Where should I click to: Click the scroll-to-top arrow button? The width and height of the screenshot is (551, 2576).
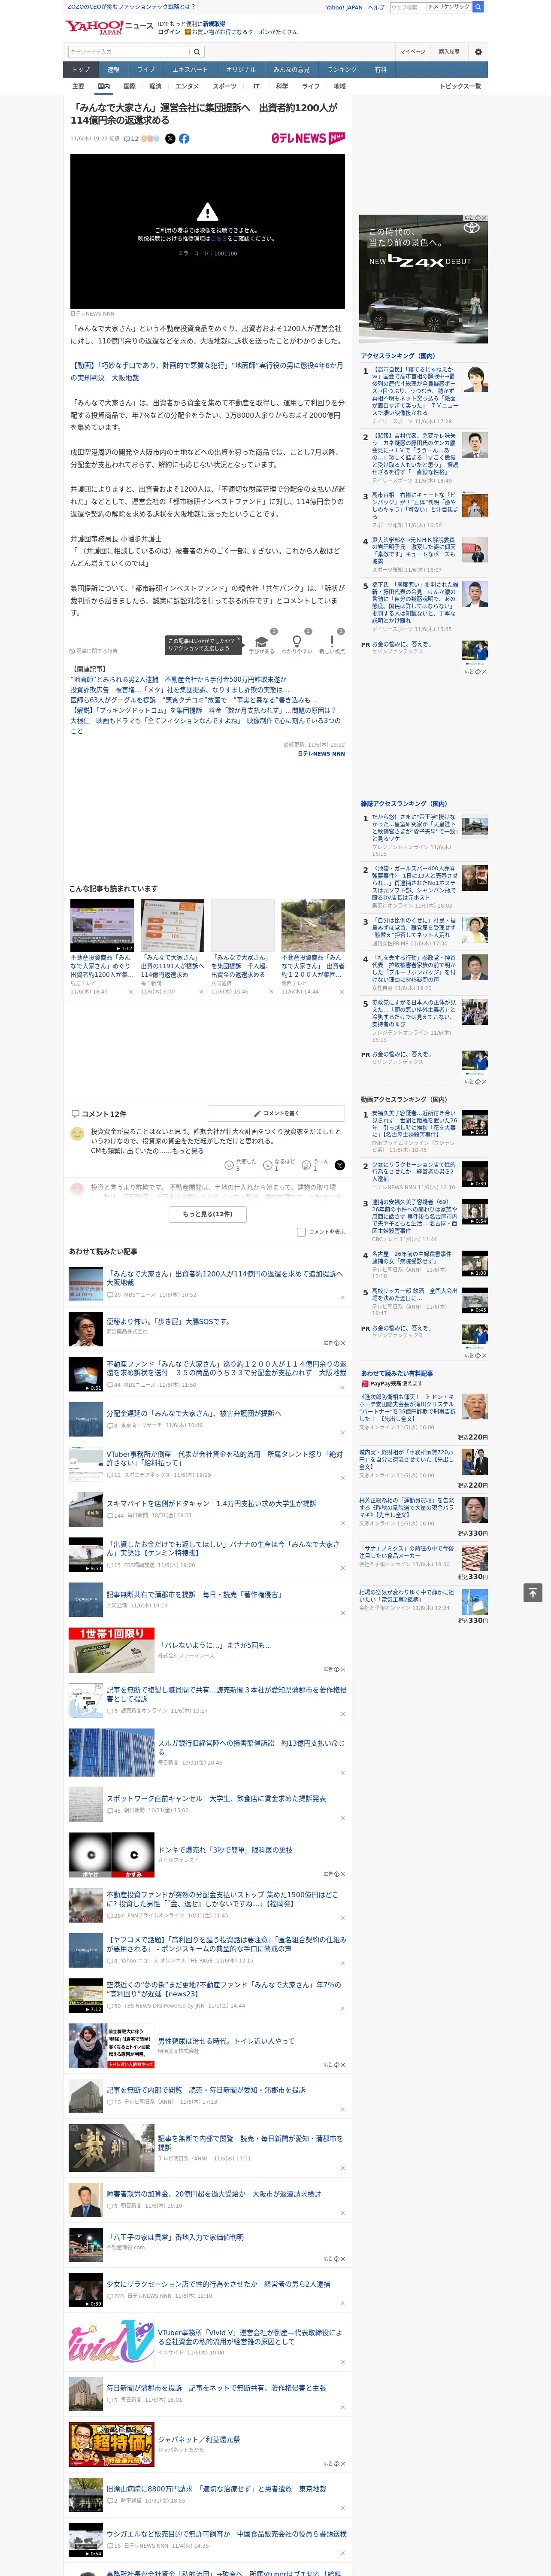(x=533, y=1593)
